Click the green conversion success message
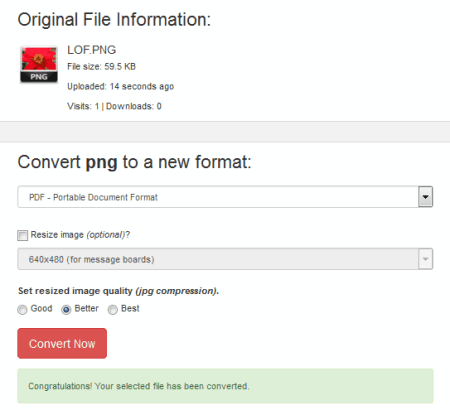Viewport: 450px width, 410px height. 225,386
